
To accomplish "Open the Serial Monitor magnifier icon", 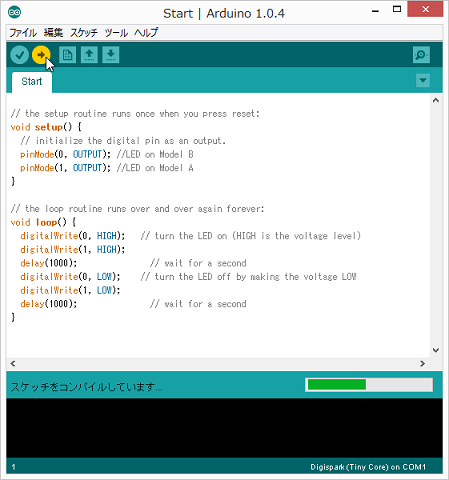I will click(421, 55).
